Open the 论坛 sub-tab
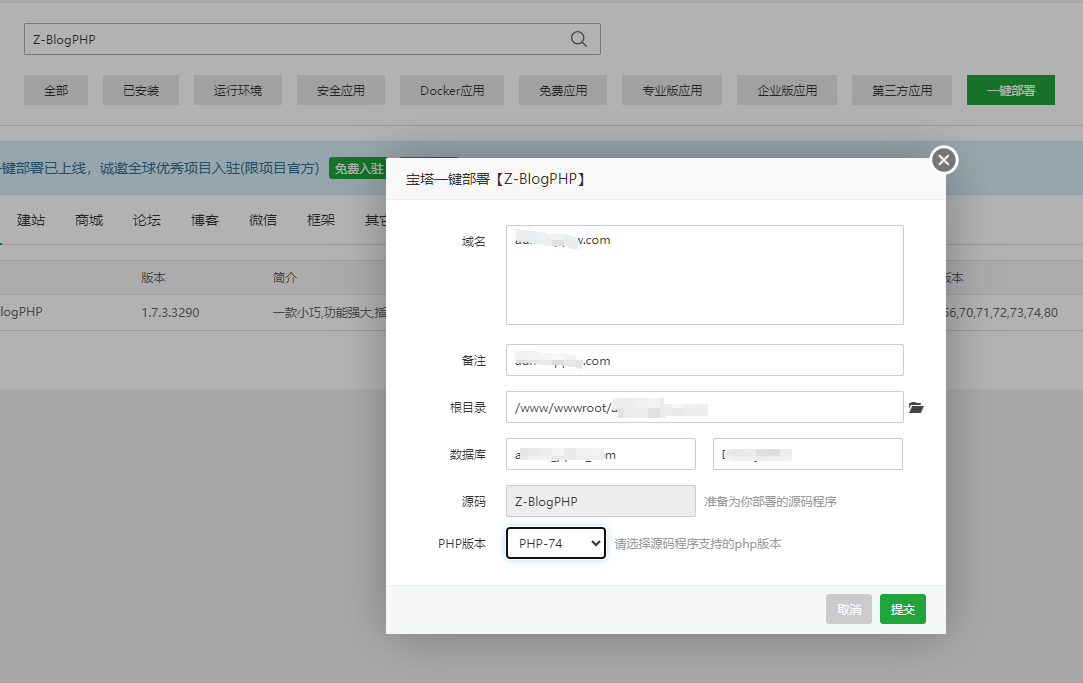The height and width of the screenshot is (683, 1083). pos(147,220)
